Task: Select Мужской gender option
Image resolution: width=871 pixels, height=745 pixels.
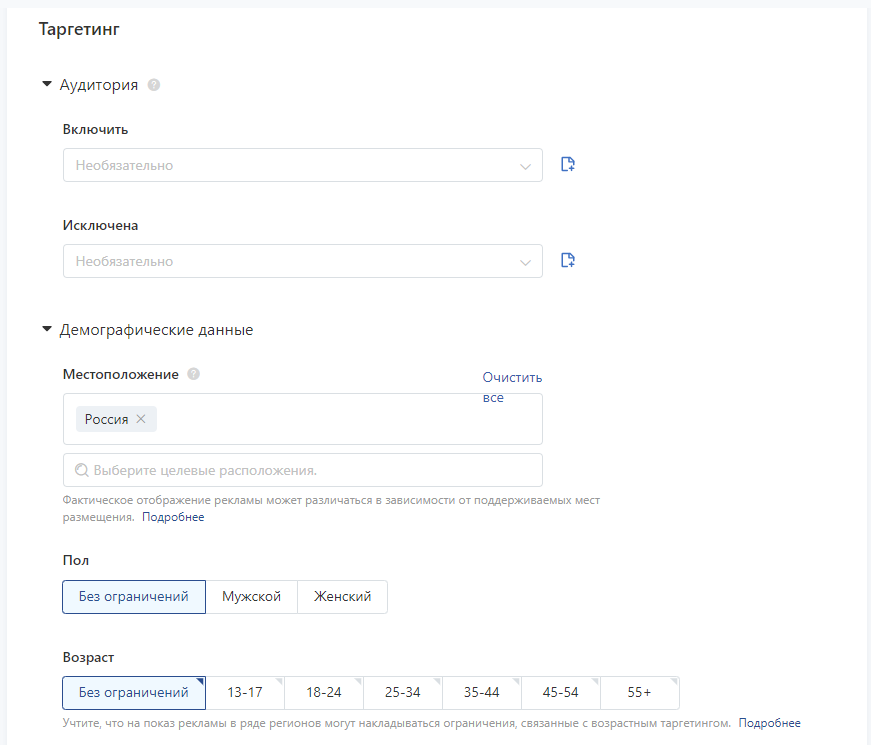Action: [251, 596]
